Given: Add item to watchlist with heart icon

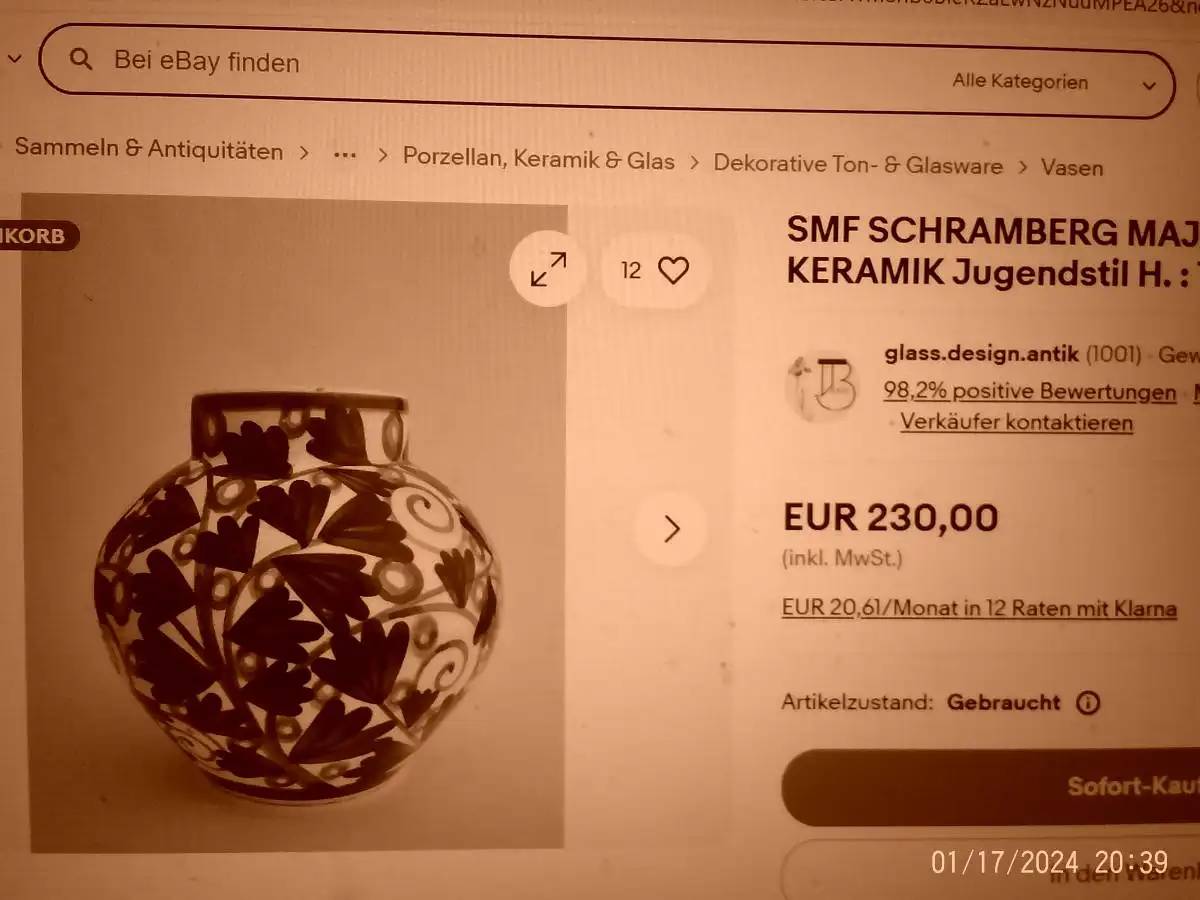Looking at the screenshot, I should (673, 270).
